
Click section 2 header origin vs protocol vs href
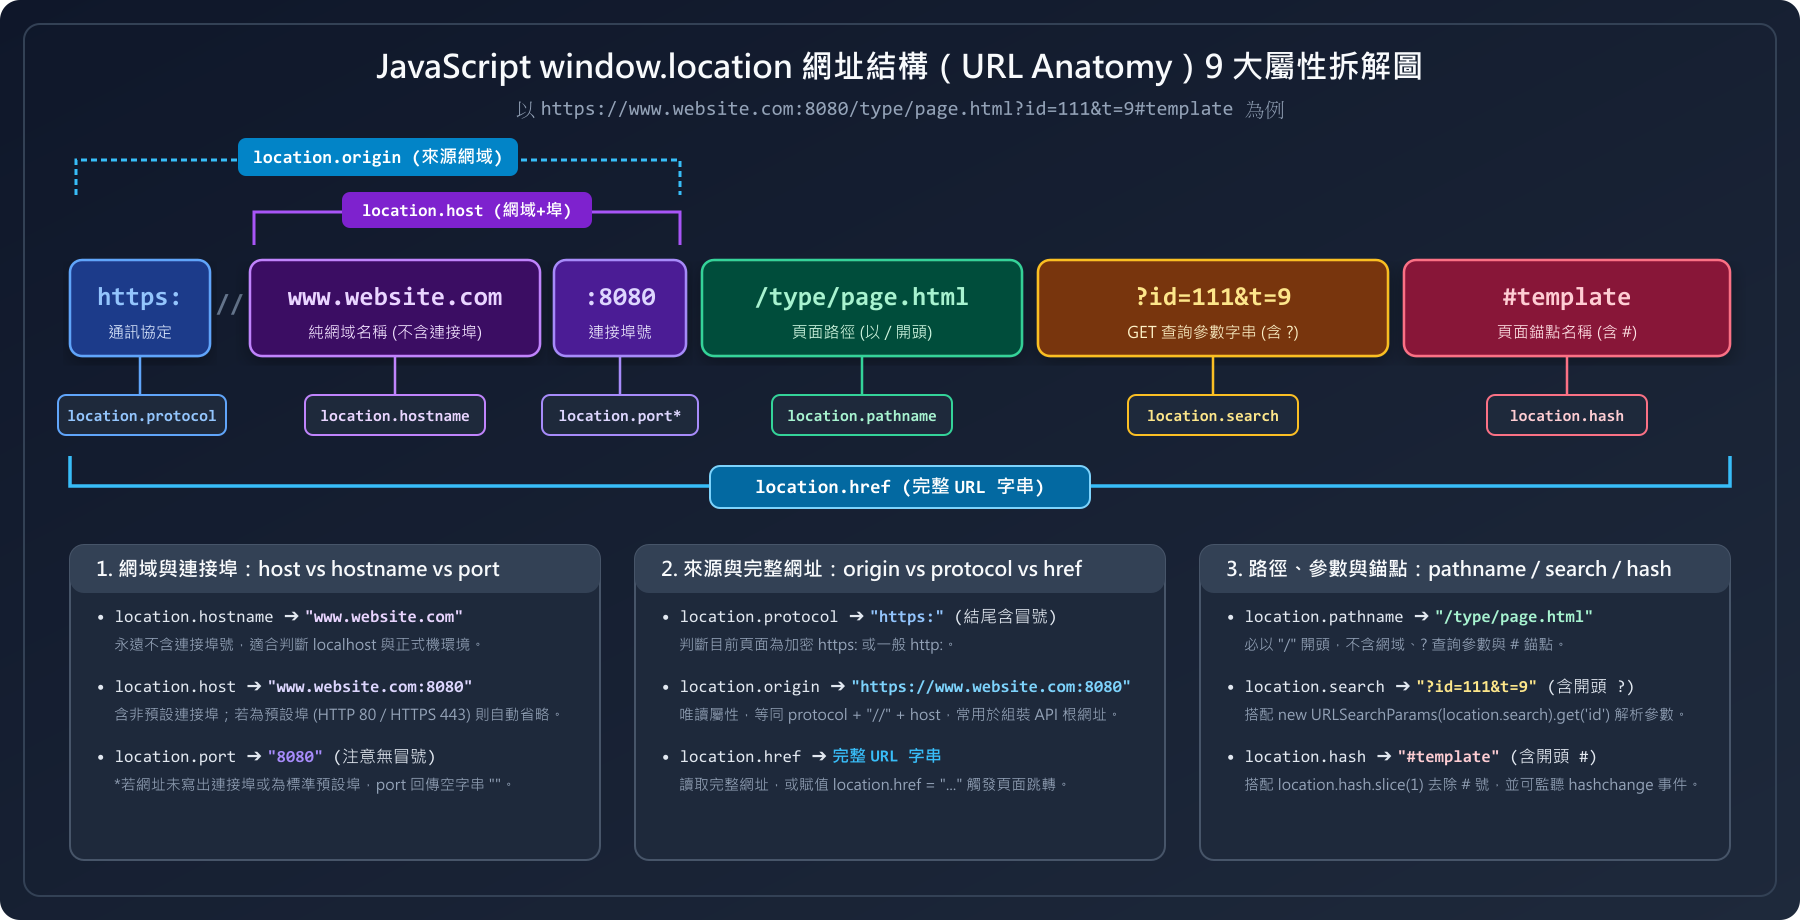[x=900, y=569]
